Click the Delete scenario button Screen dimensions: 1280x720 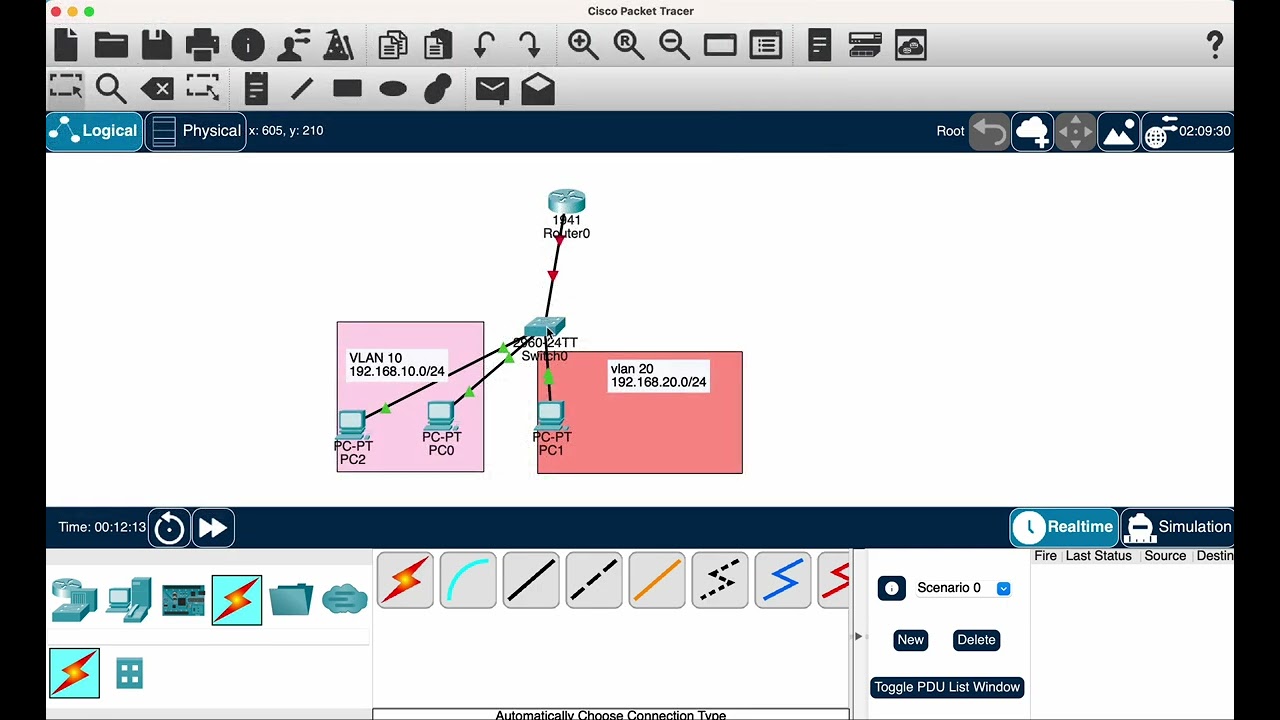click(x=976, y=640)
